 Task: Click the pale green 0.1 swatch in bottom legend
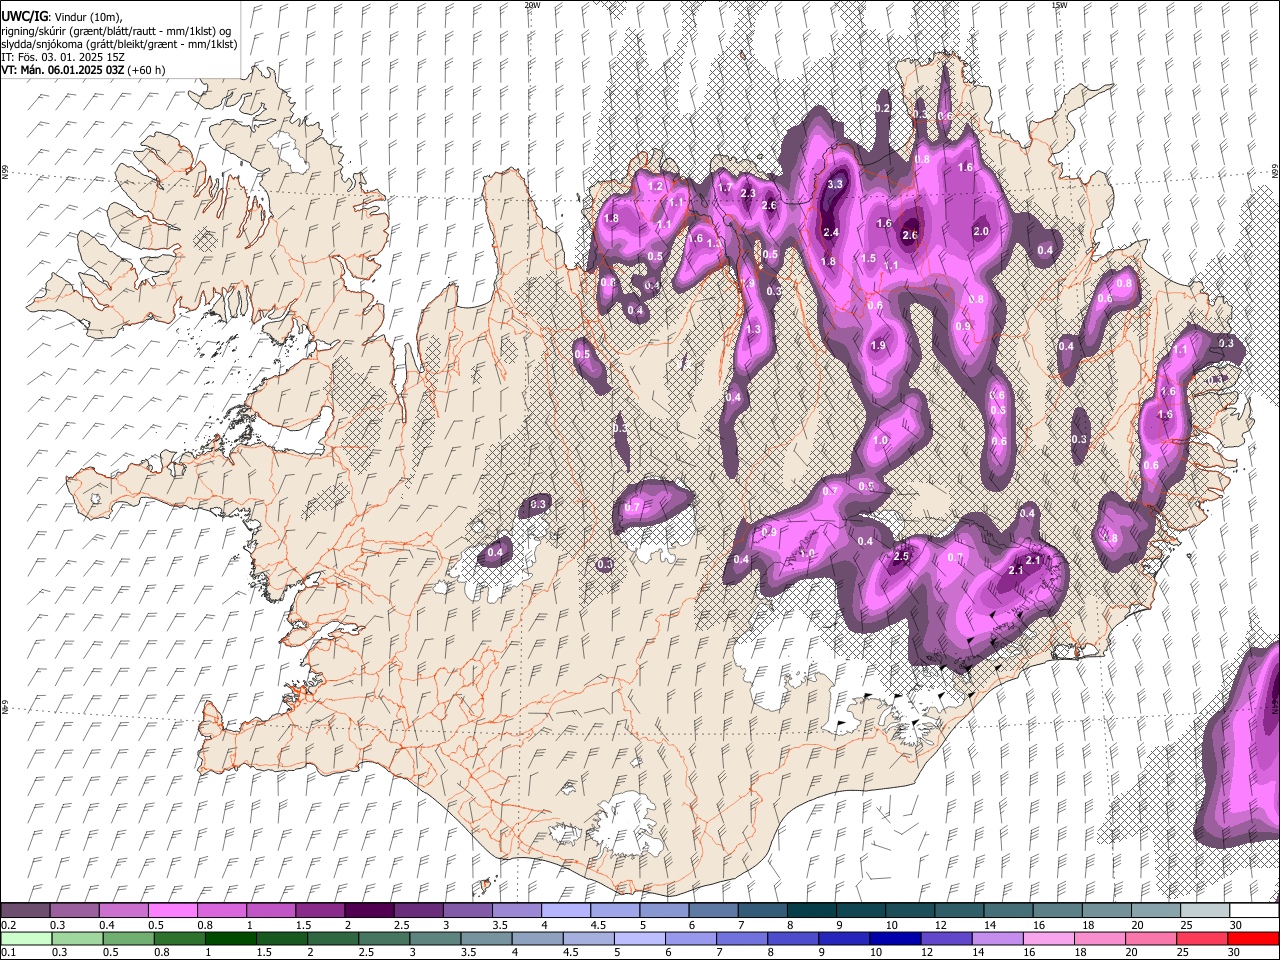point(25,939)
